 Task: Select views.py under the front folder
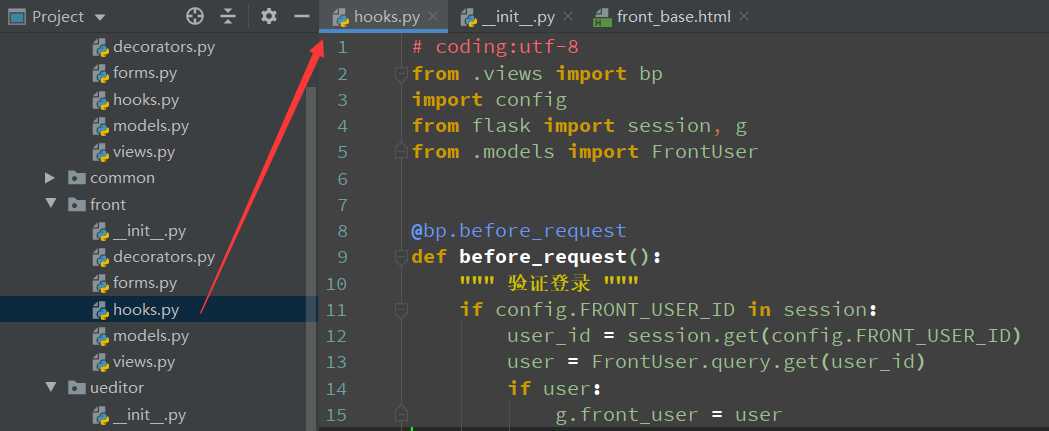click(144, 361)
